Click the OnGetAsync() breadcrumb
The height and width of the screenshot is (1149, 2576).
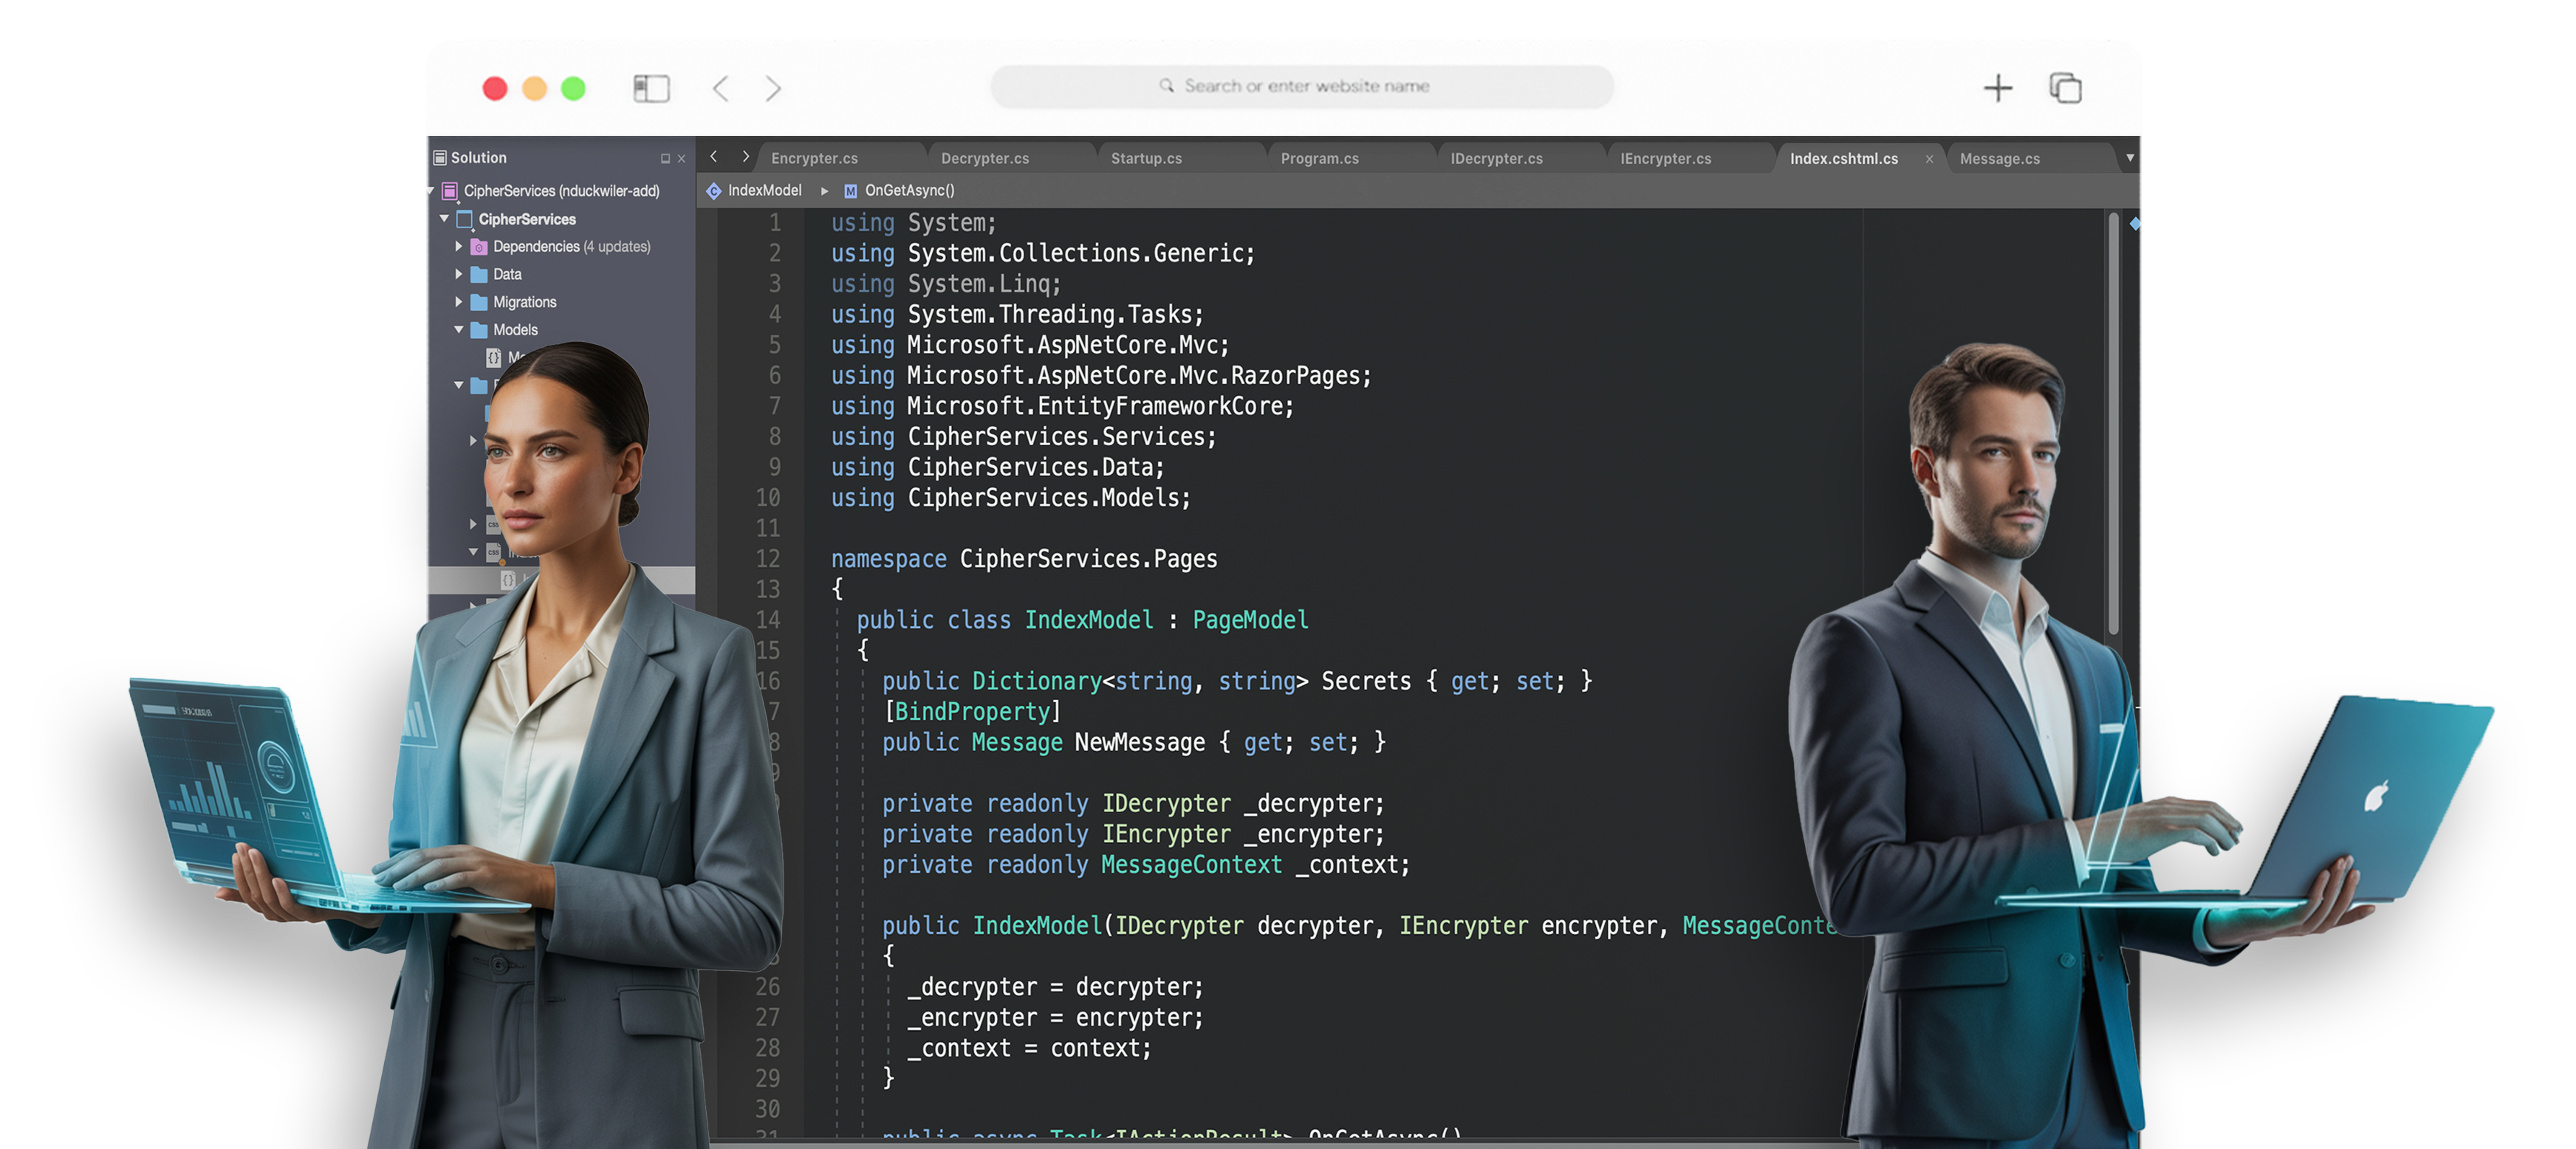pos(909,190)
